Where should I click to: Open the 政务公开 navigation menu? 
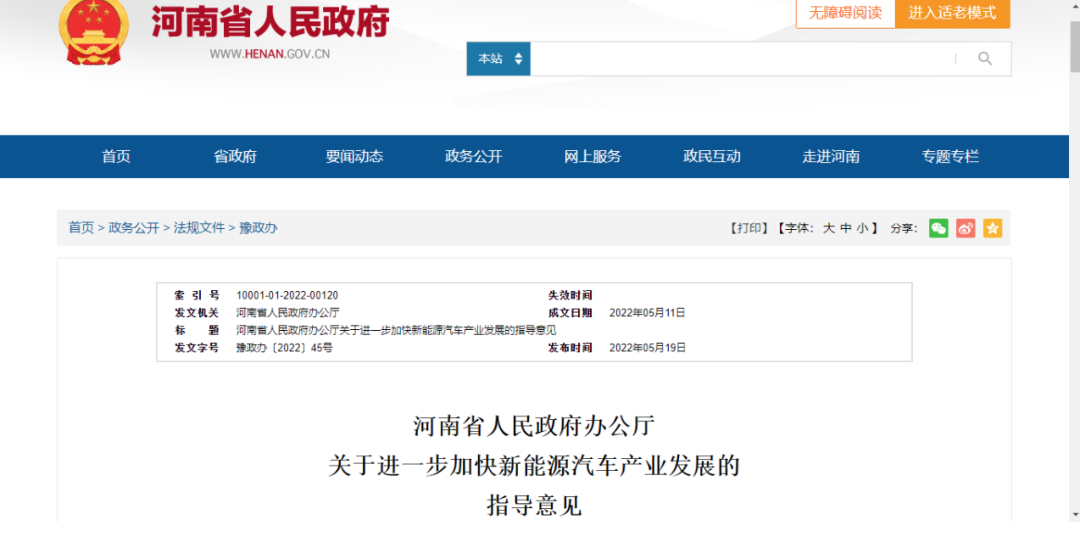[473, 156]
